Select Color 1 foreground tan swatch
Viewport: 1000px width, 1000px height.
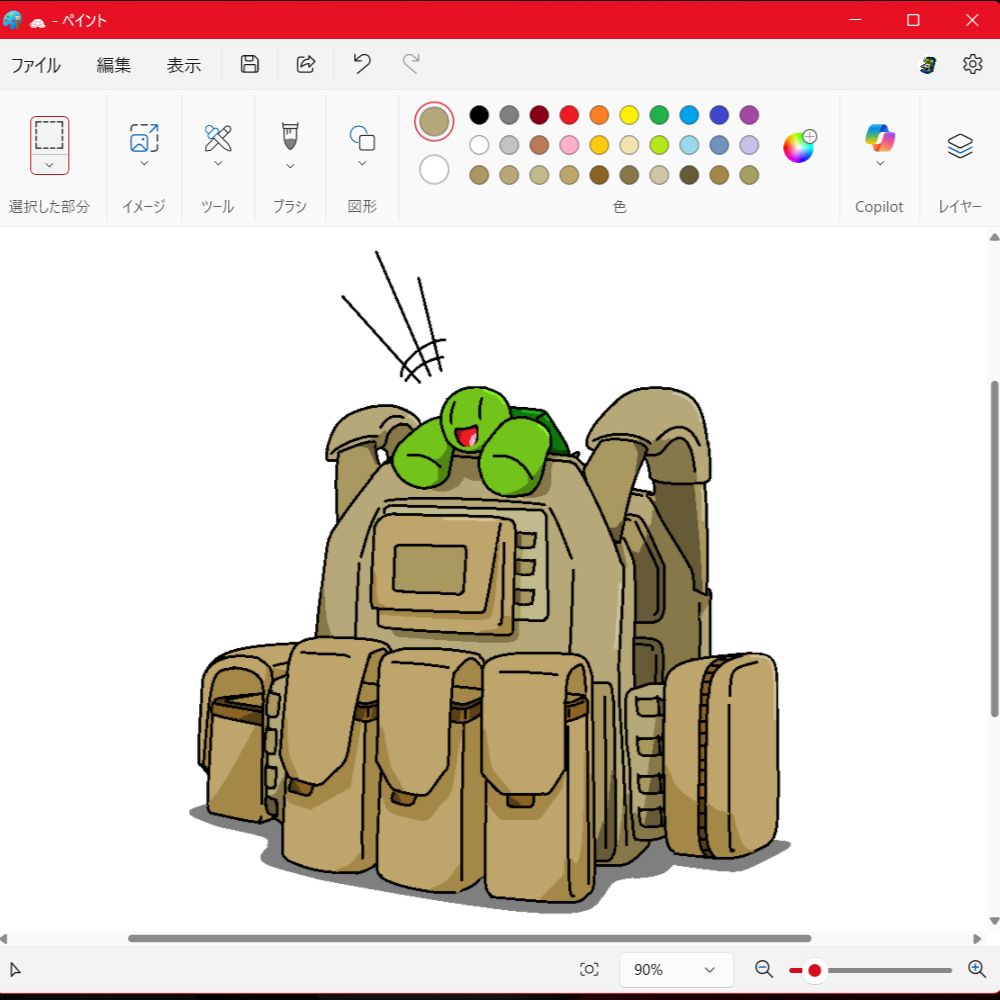click(434, 121)
